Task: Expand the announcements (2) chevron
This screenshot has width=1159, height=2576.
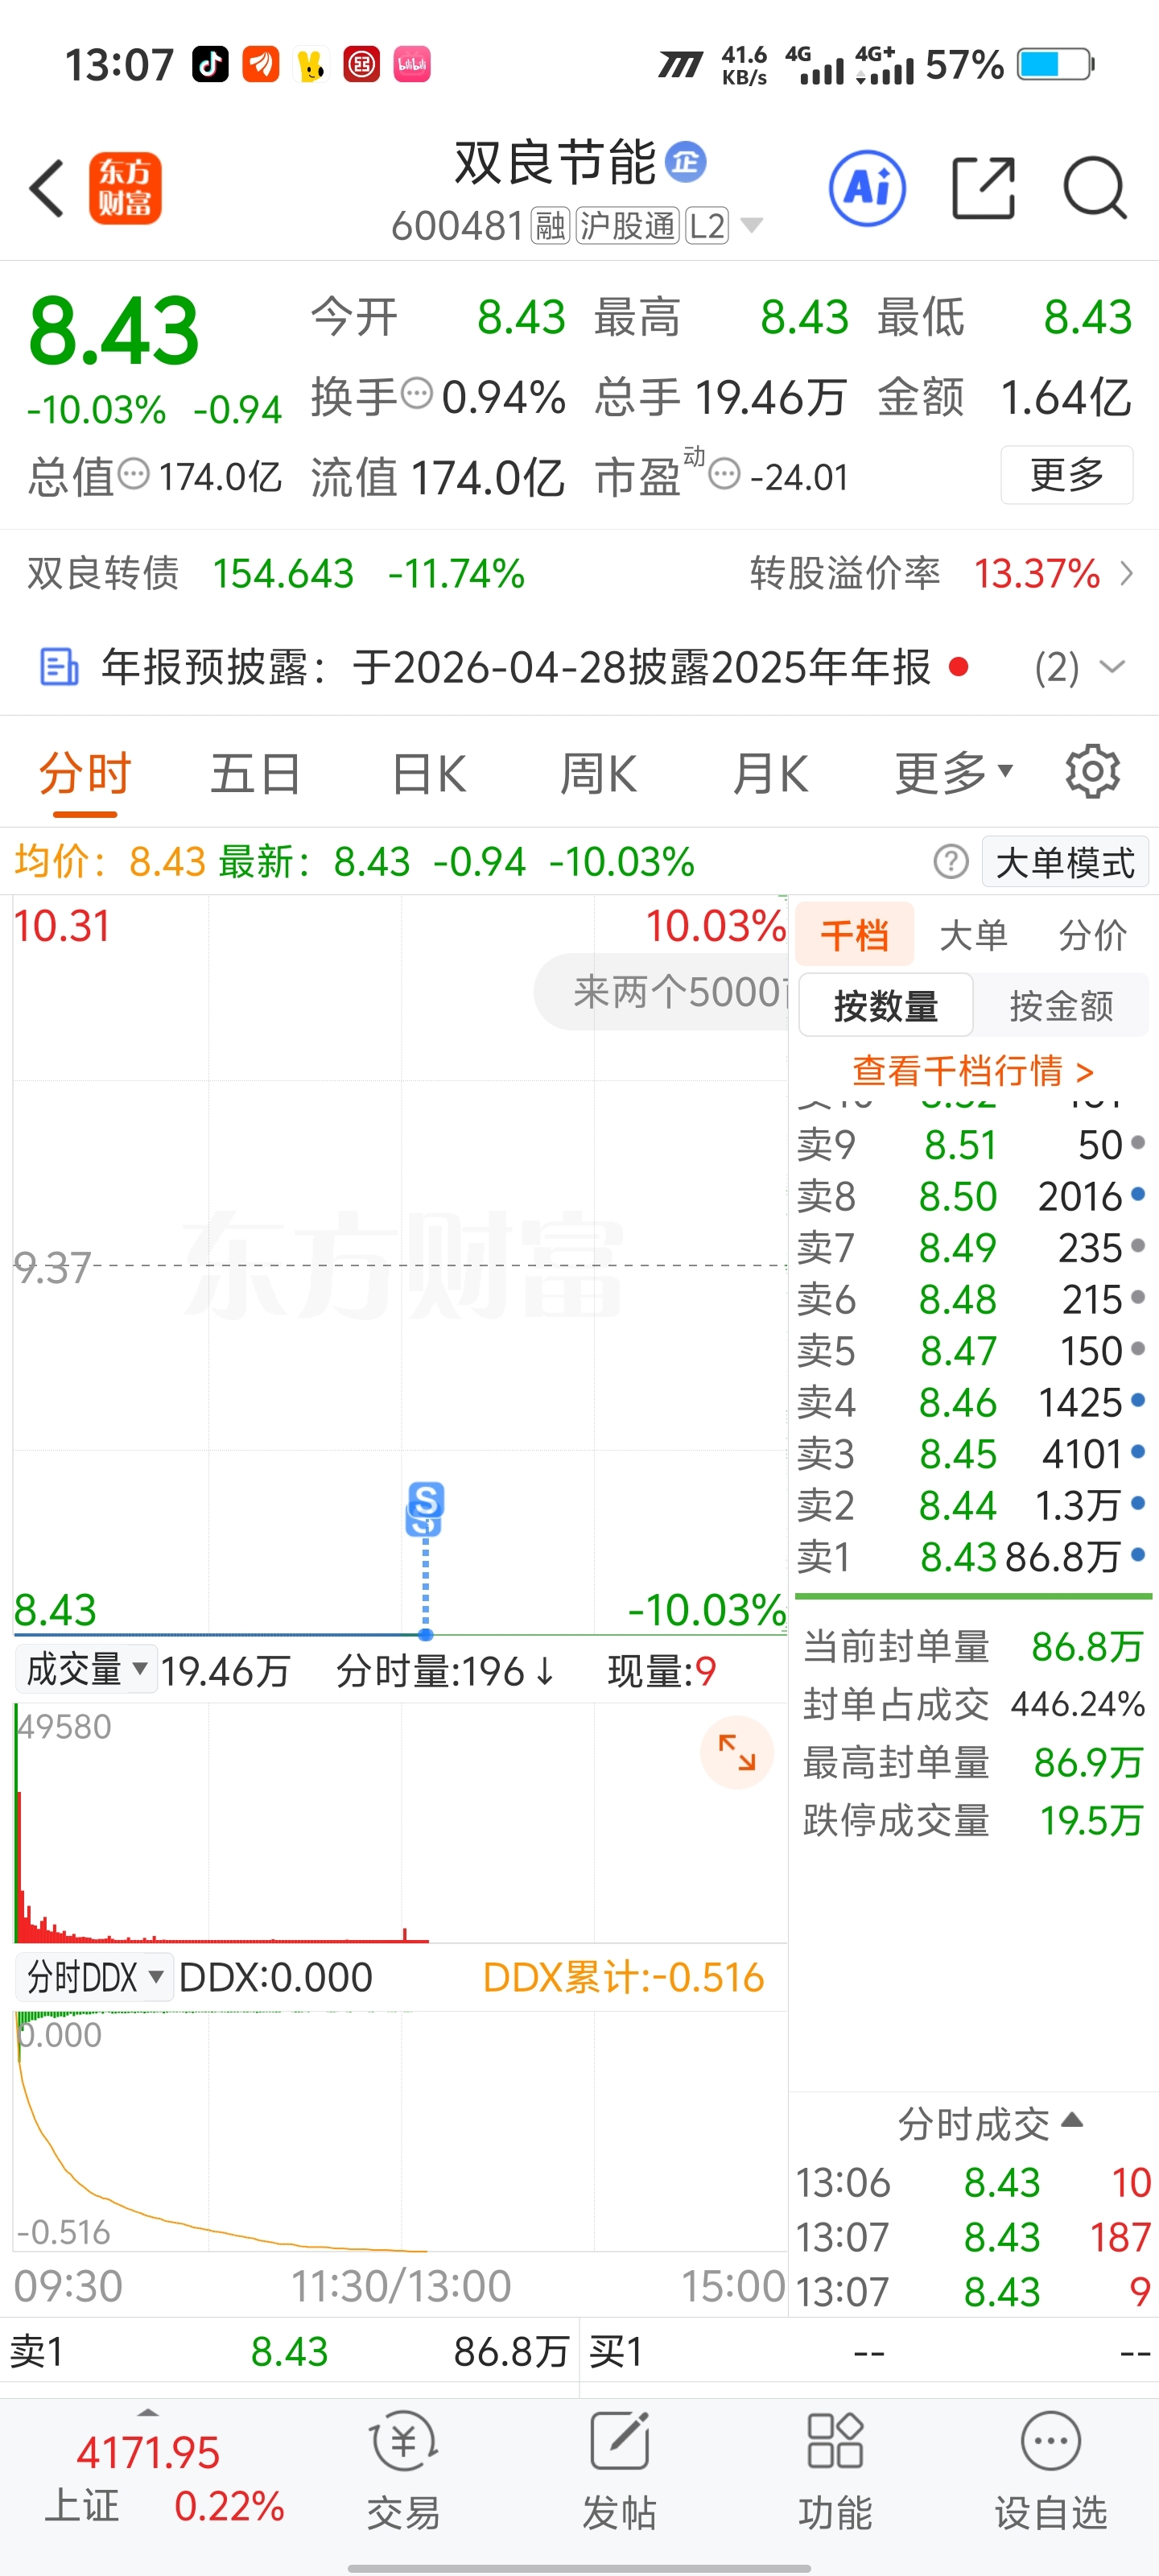Action: tap(1112, 667)
